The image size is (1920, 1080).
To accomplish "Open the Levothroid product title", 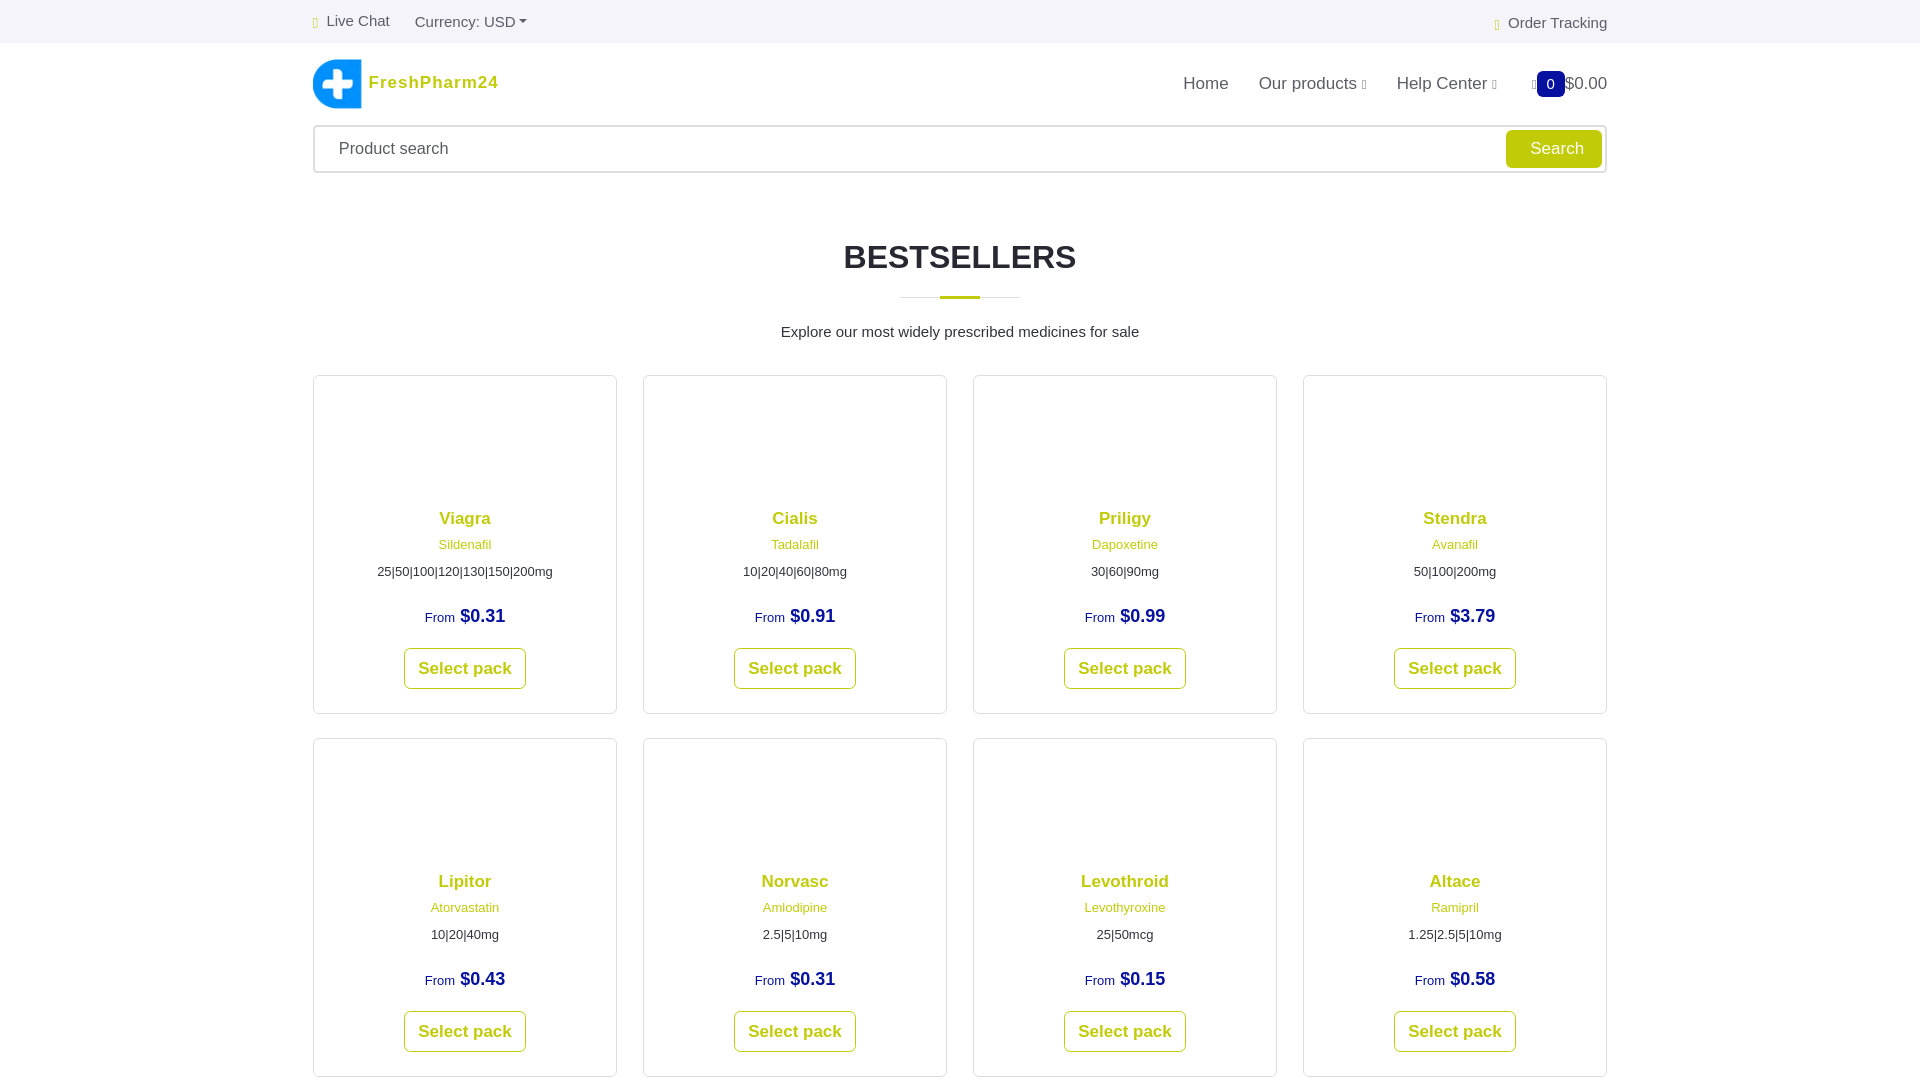I will point(1125,882).
